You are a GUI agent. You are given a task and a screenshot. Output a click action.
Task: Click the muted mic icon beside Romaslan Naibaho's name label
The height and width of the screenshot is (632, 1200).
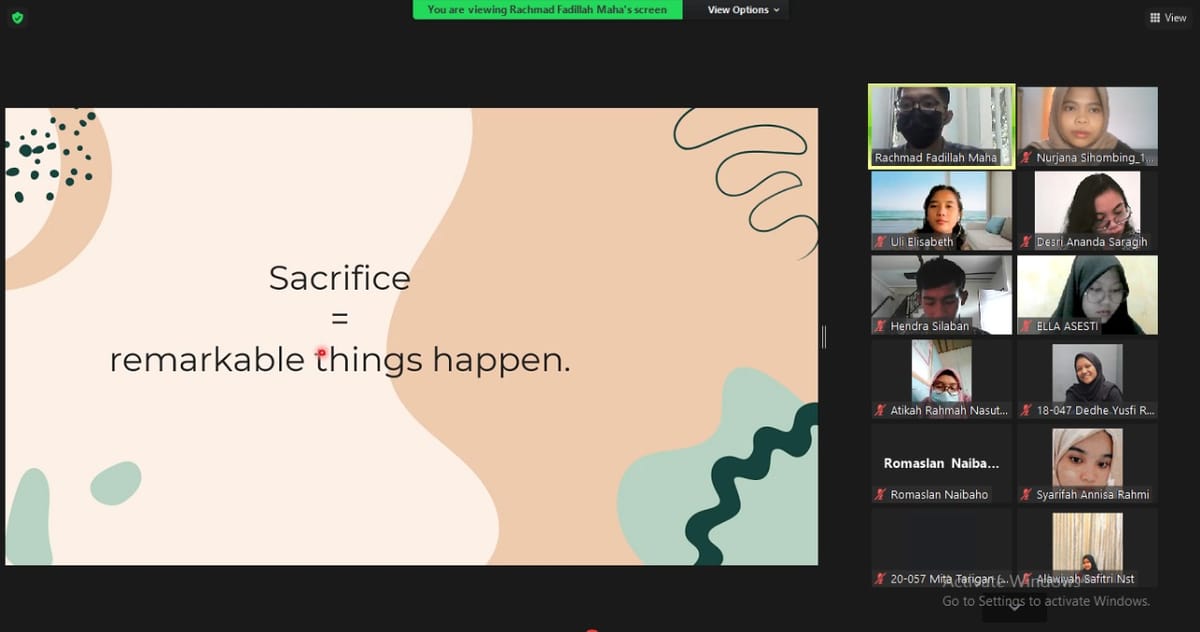pos(880,494)
